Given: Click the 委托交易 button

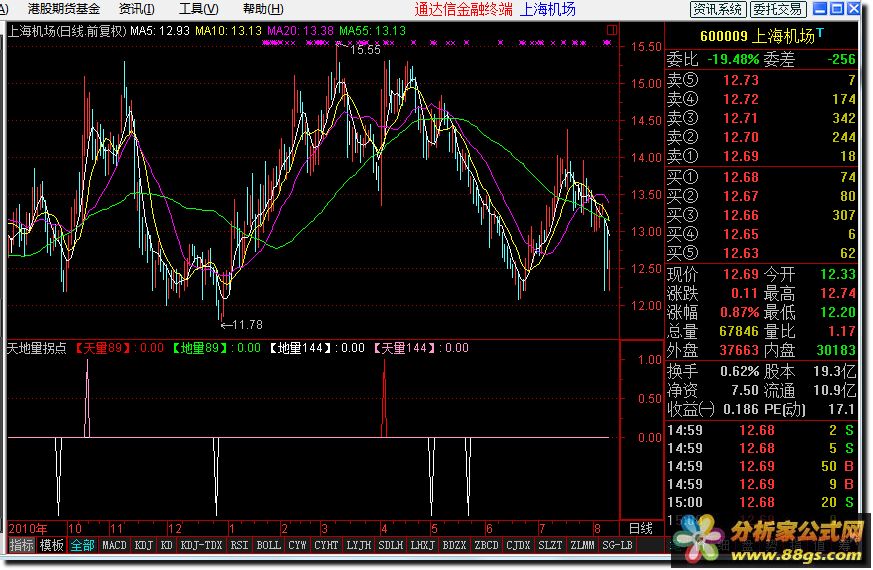Looking at the screenshot, I should pyautogui.click(x=777, y=9).
